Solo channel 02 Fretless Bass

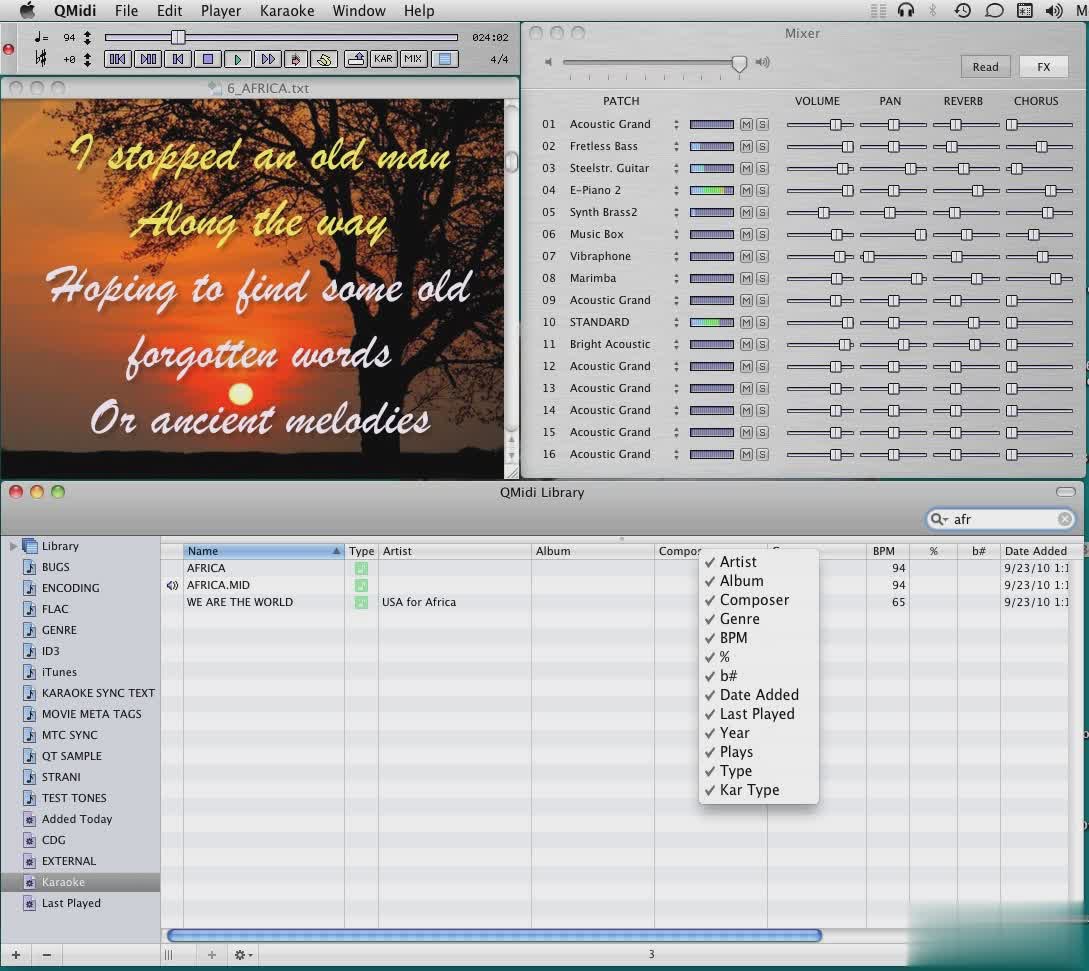(x=761, y=146)
